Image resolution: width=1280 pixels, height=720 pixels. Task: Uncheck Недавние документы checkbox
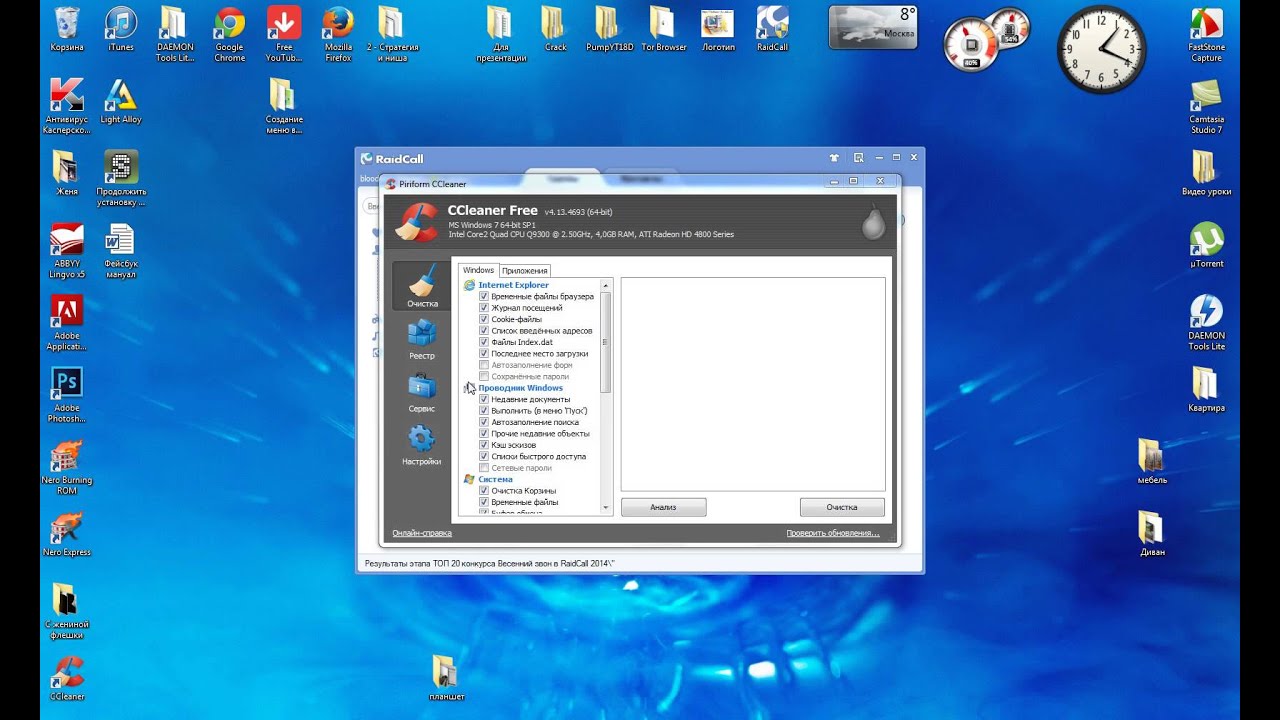click(x=484, y=399)
